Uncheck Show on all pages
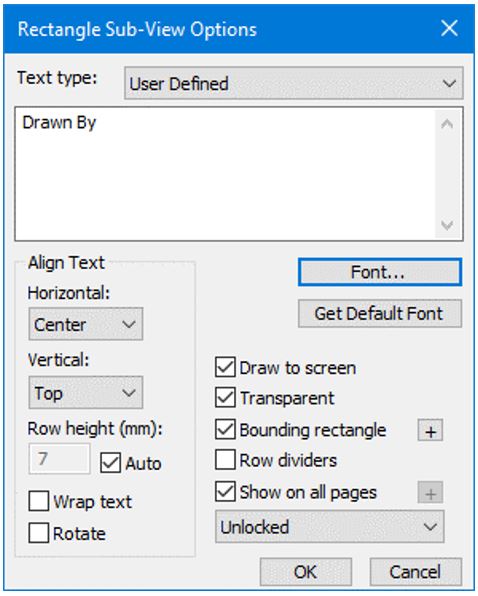 click(225, 491)
